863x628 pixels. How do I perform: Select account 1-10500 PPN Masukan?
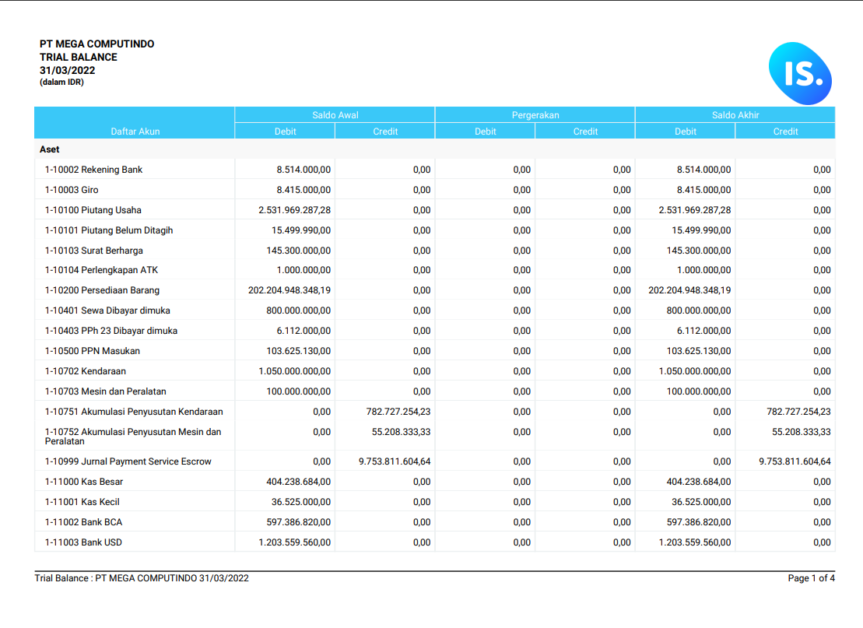pos(92,351)
